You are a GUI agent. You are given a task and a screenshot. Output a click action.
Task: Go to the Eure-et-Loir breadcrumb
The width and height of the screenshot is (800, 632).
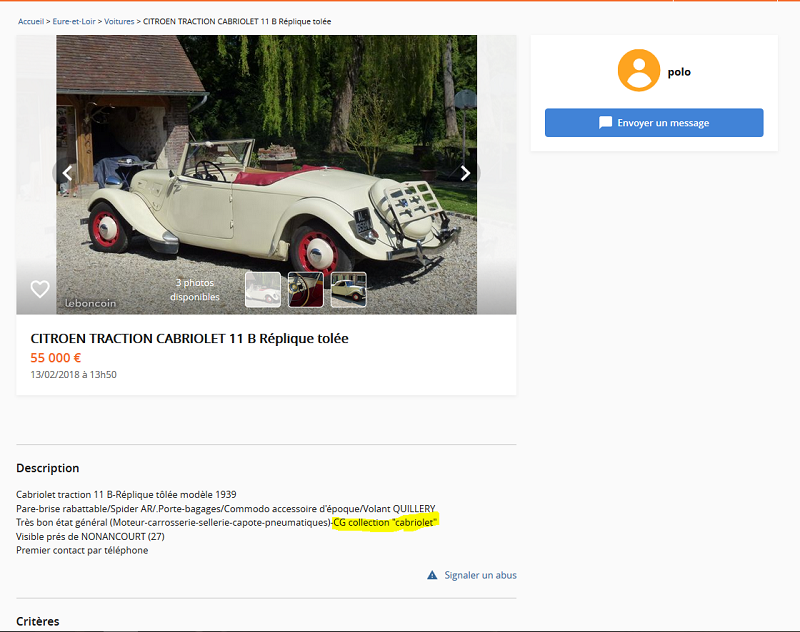coord(74,21)
